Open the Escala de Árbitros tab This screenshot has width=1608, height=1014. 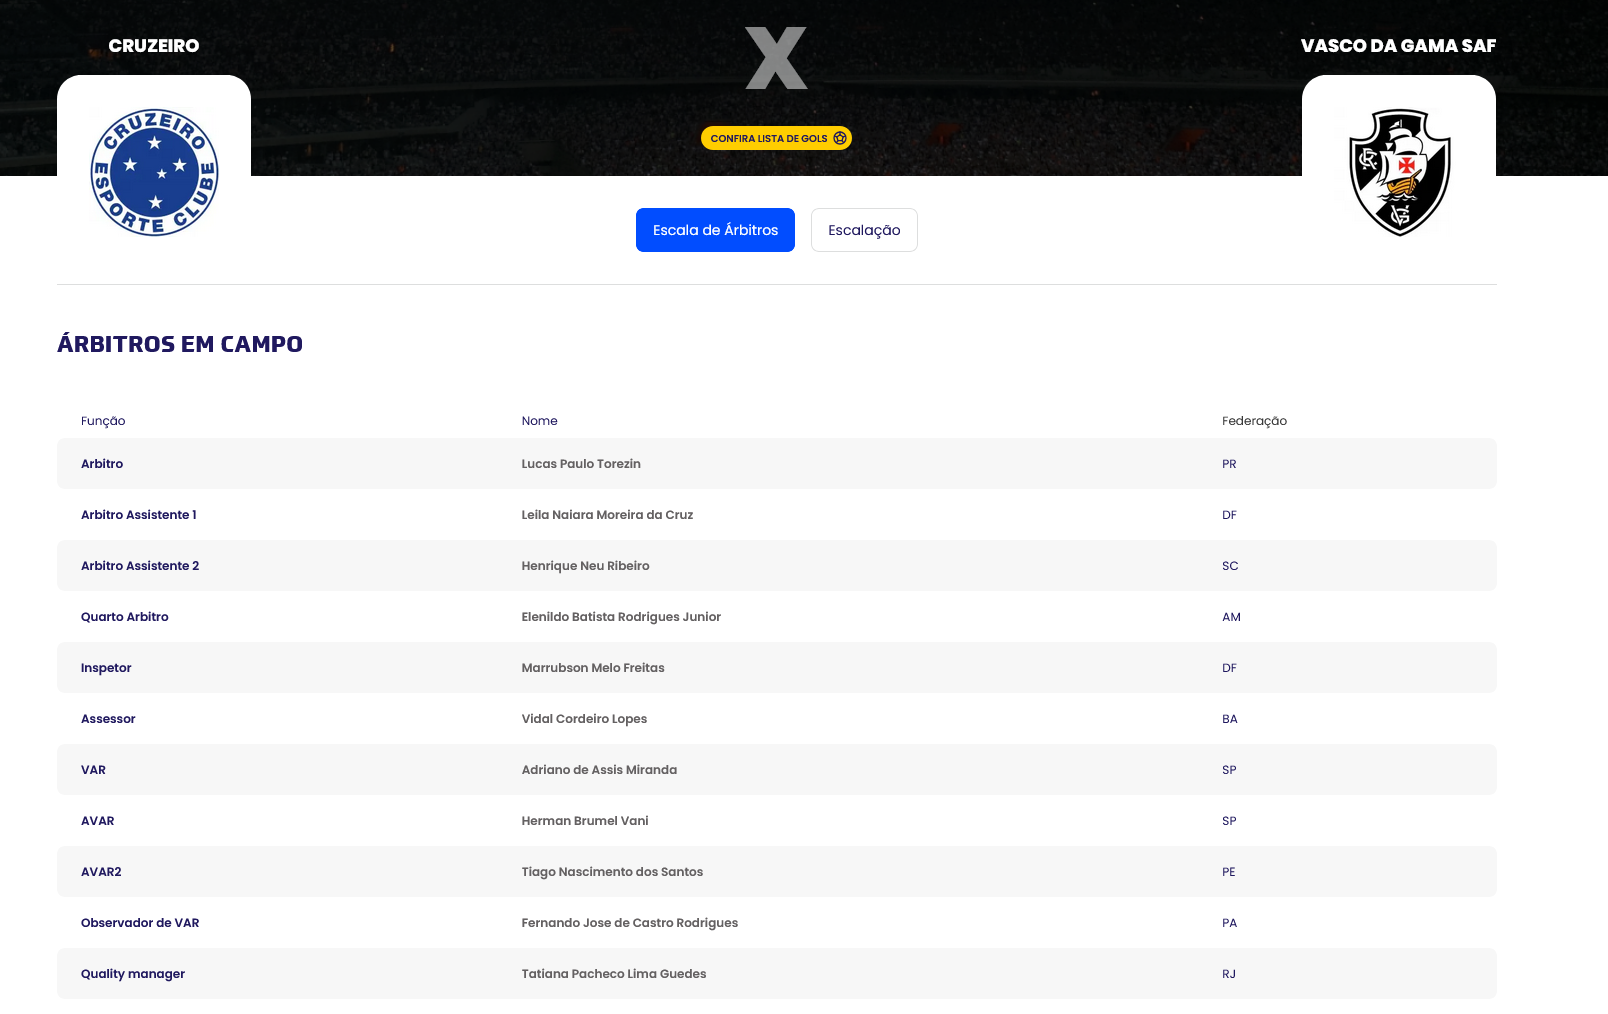(715, 230)
